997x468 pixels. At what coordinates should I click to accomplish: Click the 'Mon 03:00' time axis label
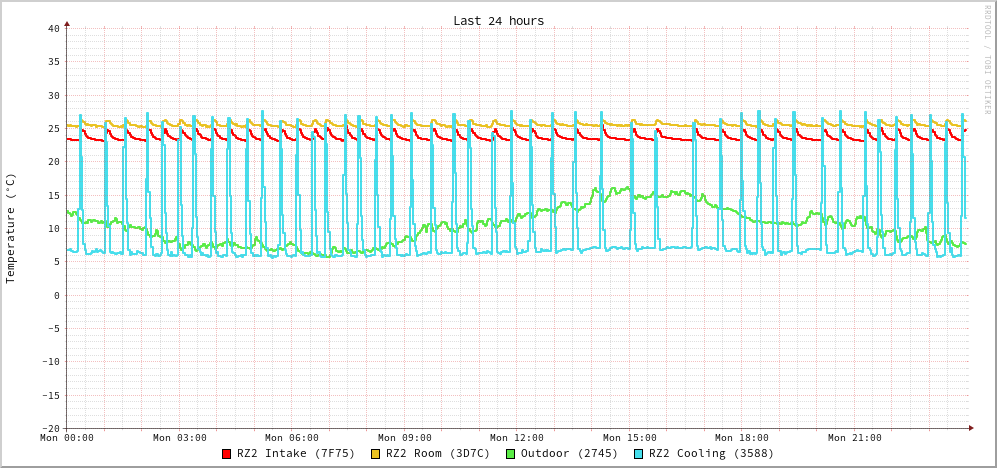point(179,437)
